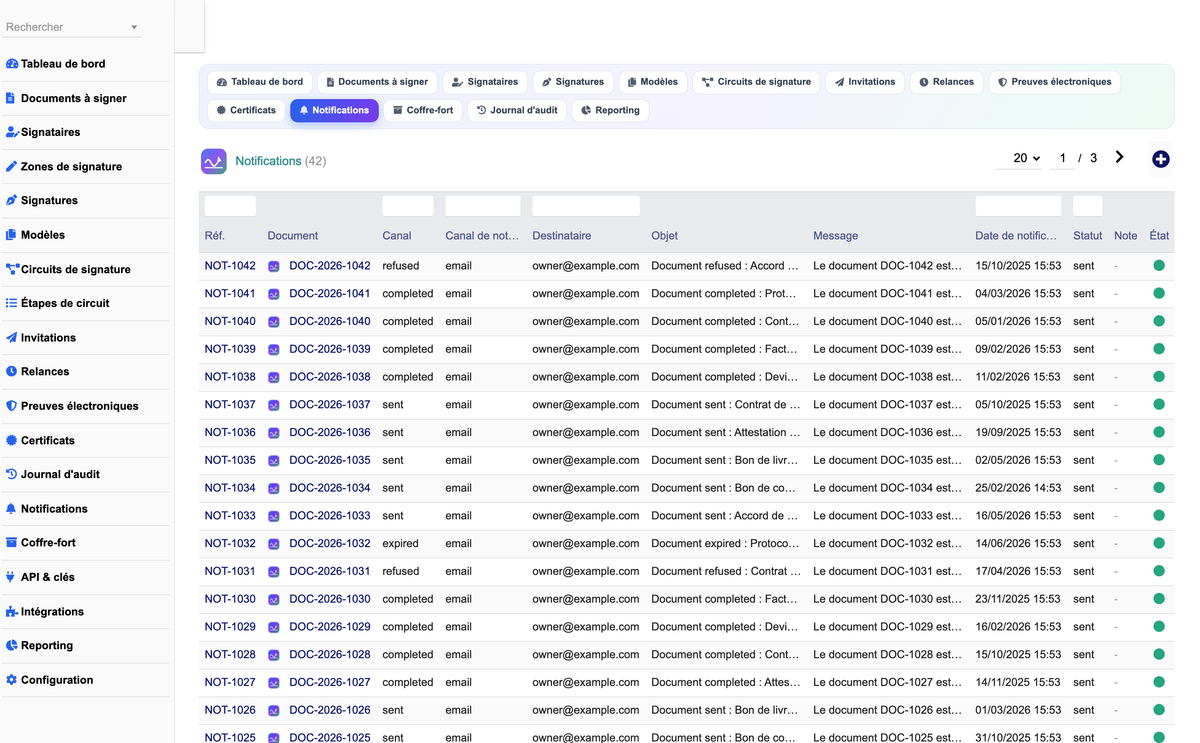Open document DOC-2026-1028

pos(330,654)
